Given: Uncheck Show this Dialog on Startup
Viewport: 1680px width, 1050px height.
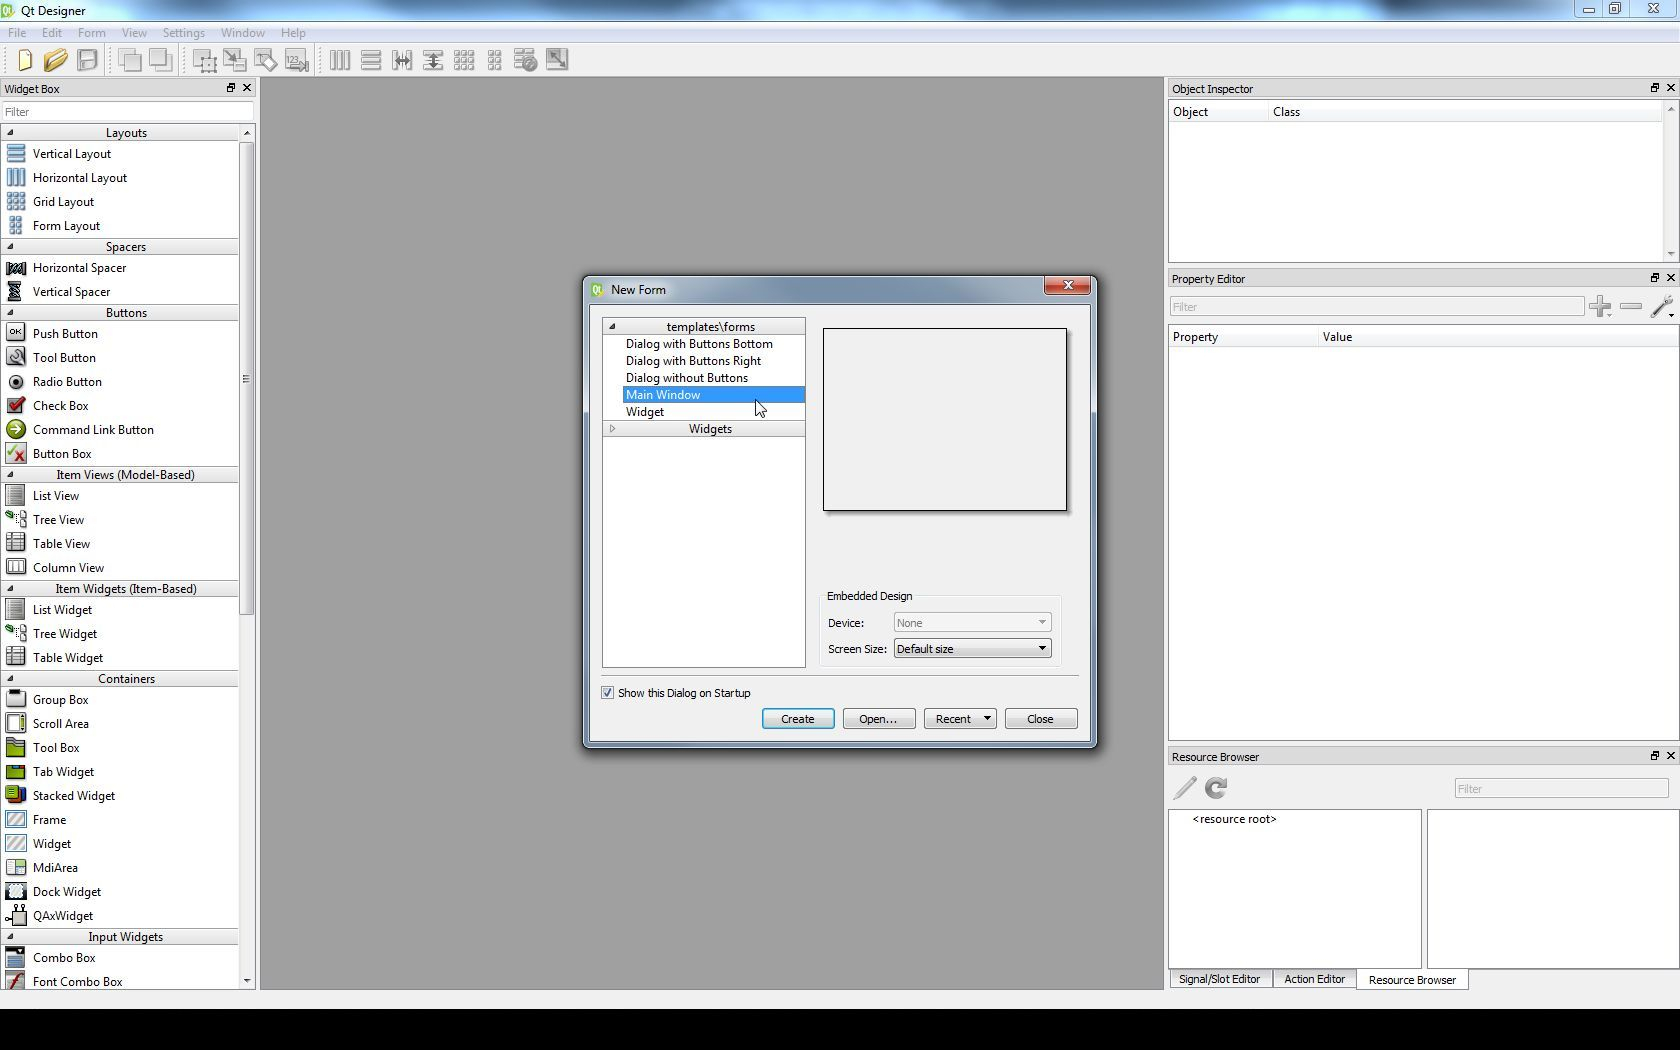Looking at the screenshot, I should pyautogui.click(x=608, y=693).
